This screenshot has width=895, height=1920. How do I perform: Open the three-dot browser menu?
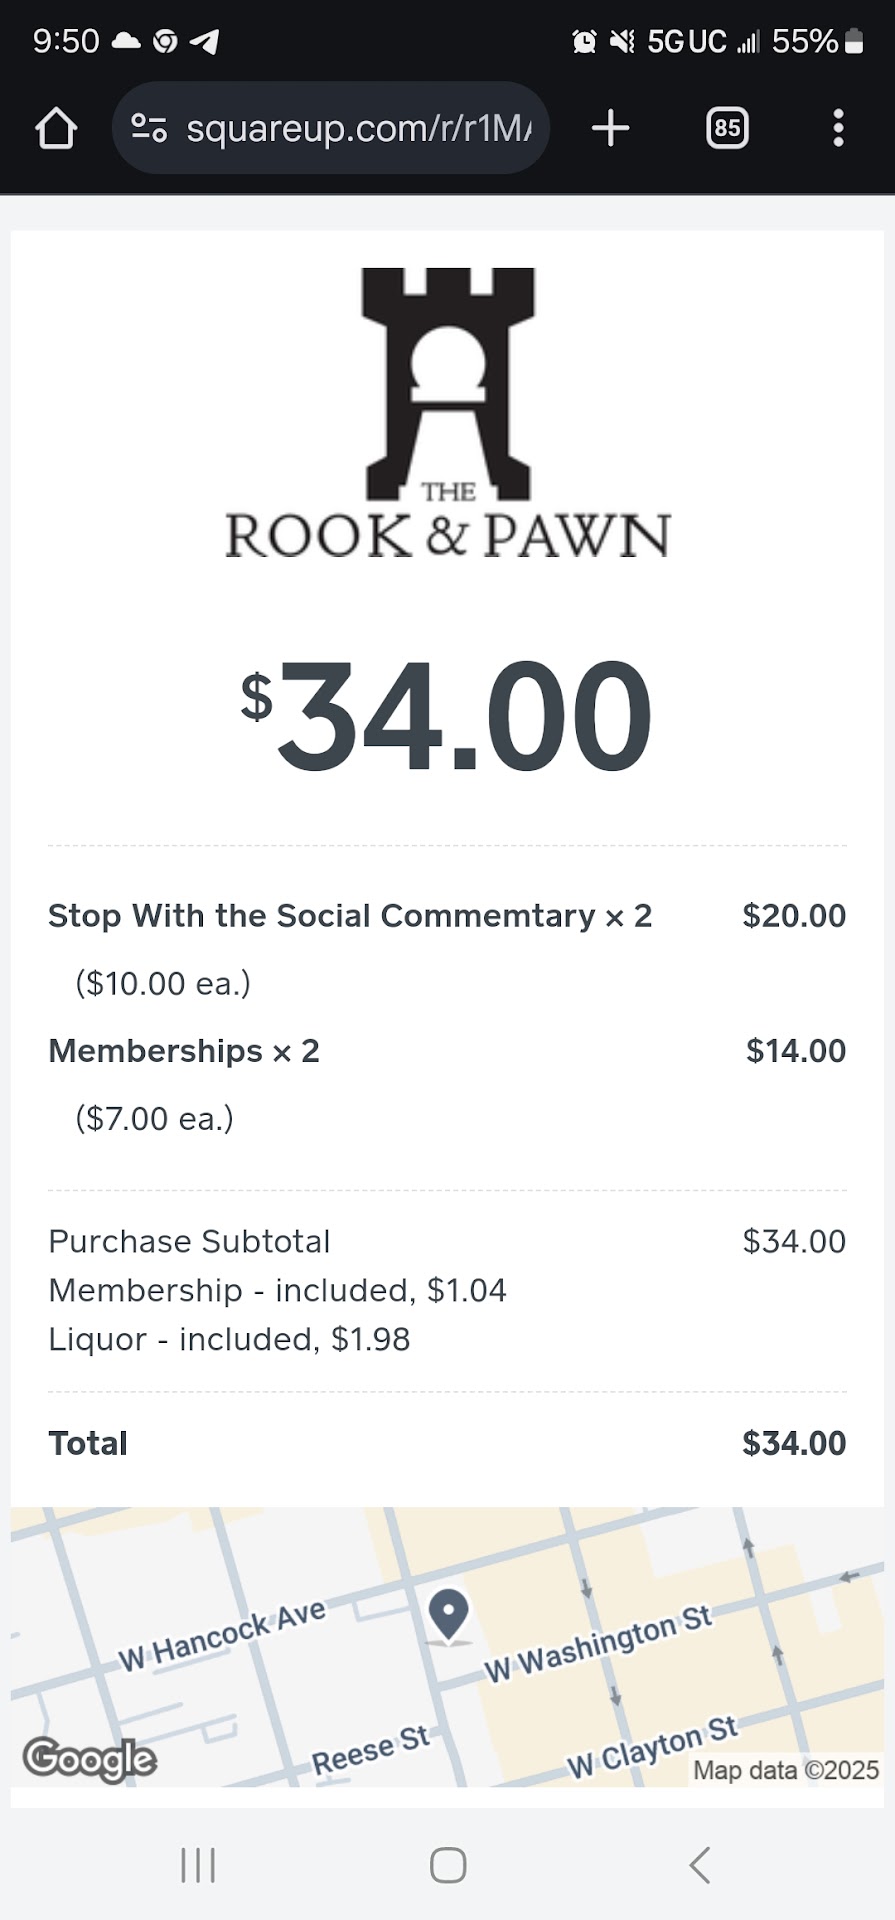pyautogui.click(x=838, y=128)
